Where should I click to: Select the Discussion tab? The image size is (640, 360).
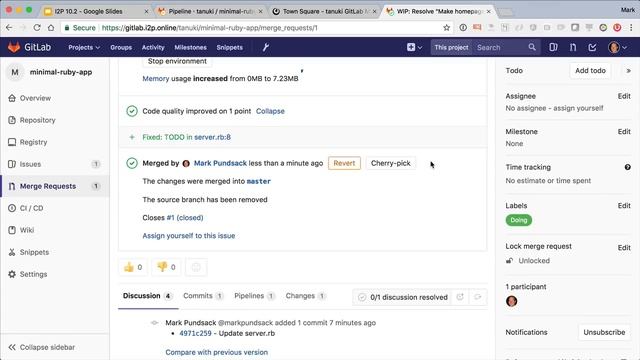[x=147, y=296]
